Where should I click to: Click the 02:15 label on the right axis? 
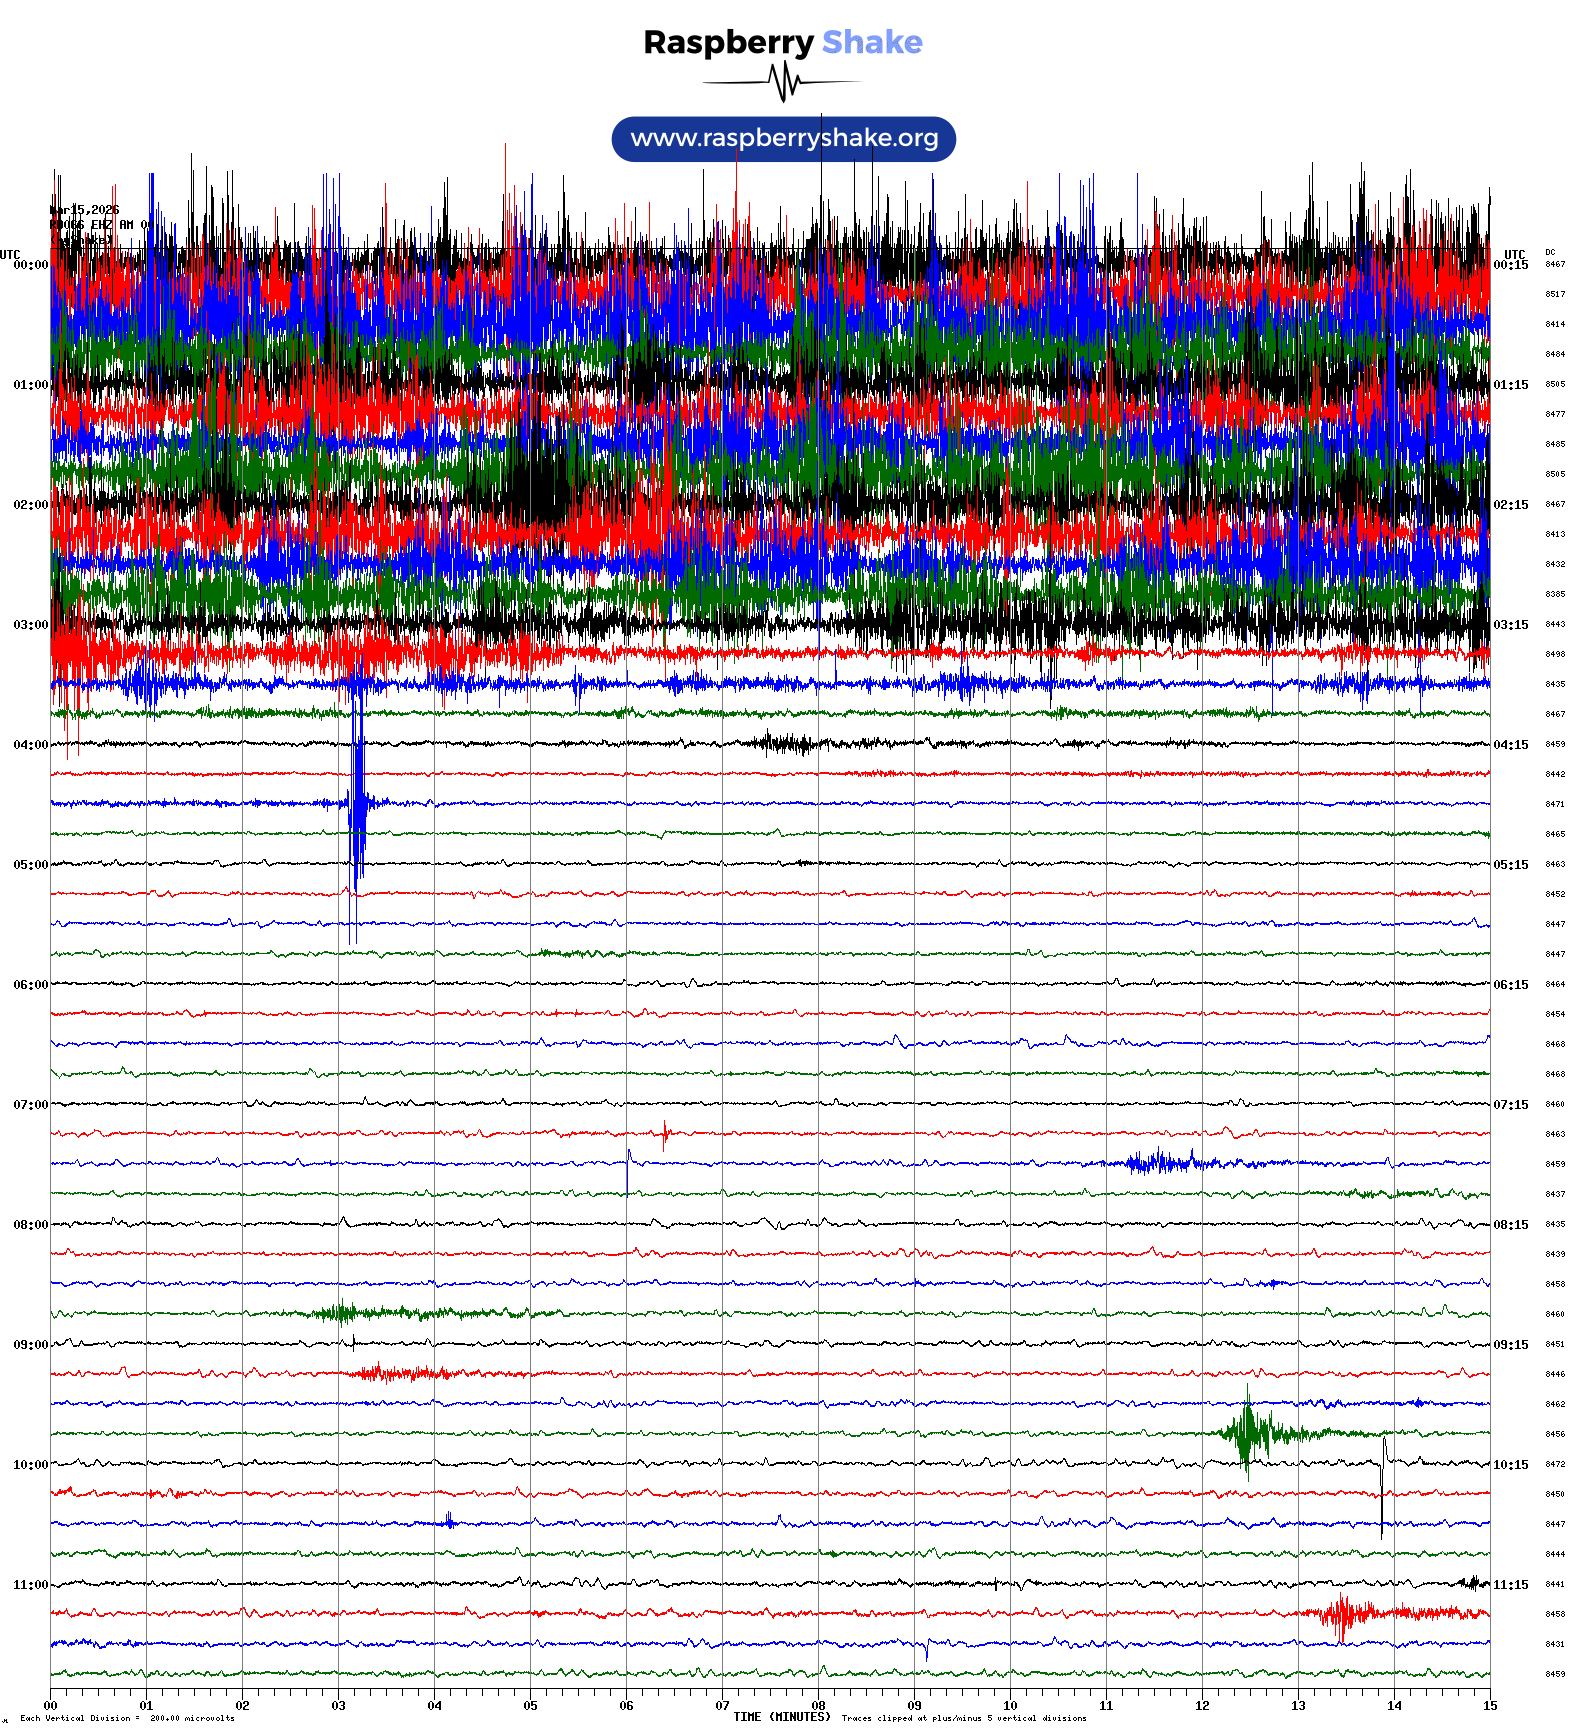[1510, 505]
